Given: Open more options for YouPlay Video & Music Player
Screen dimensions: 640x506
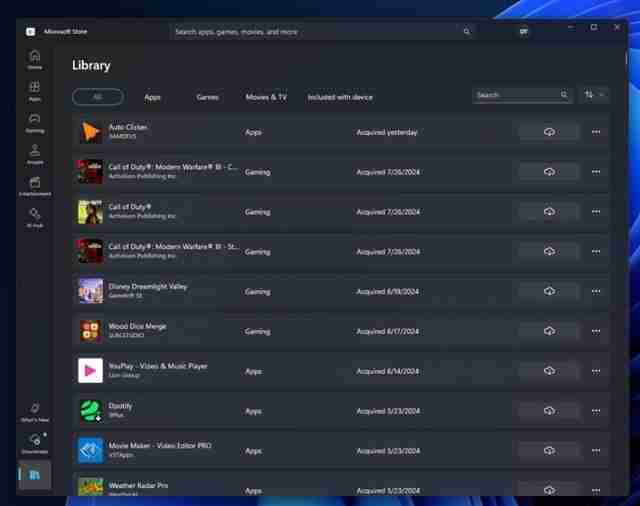Looking at the screenshot, I should [596, 371].
